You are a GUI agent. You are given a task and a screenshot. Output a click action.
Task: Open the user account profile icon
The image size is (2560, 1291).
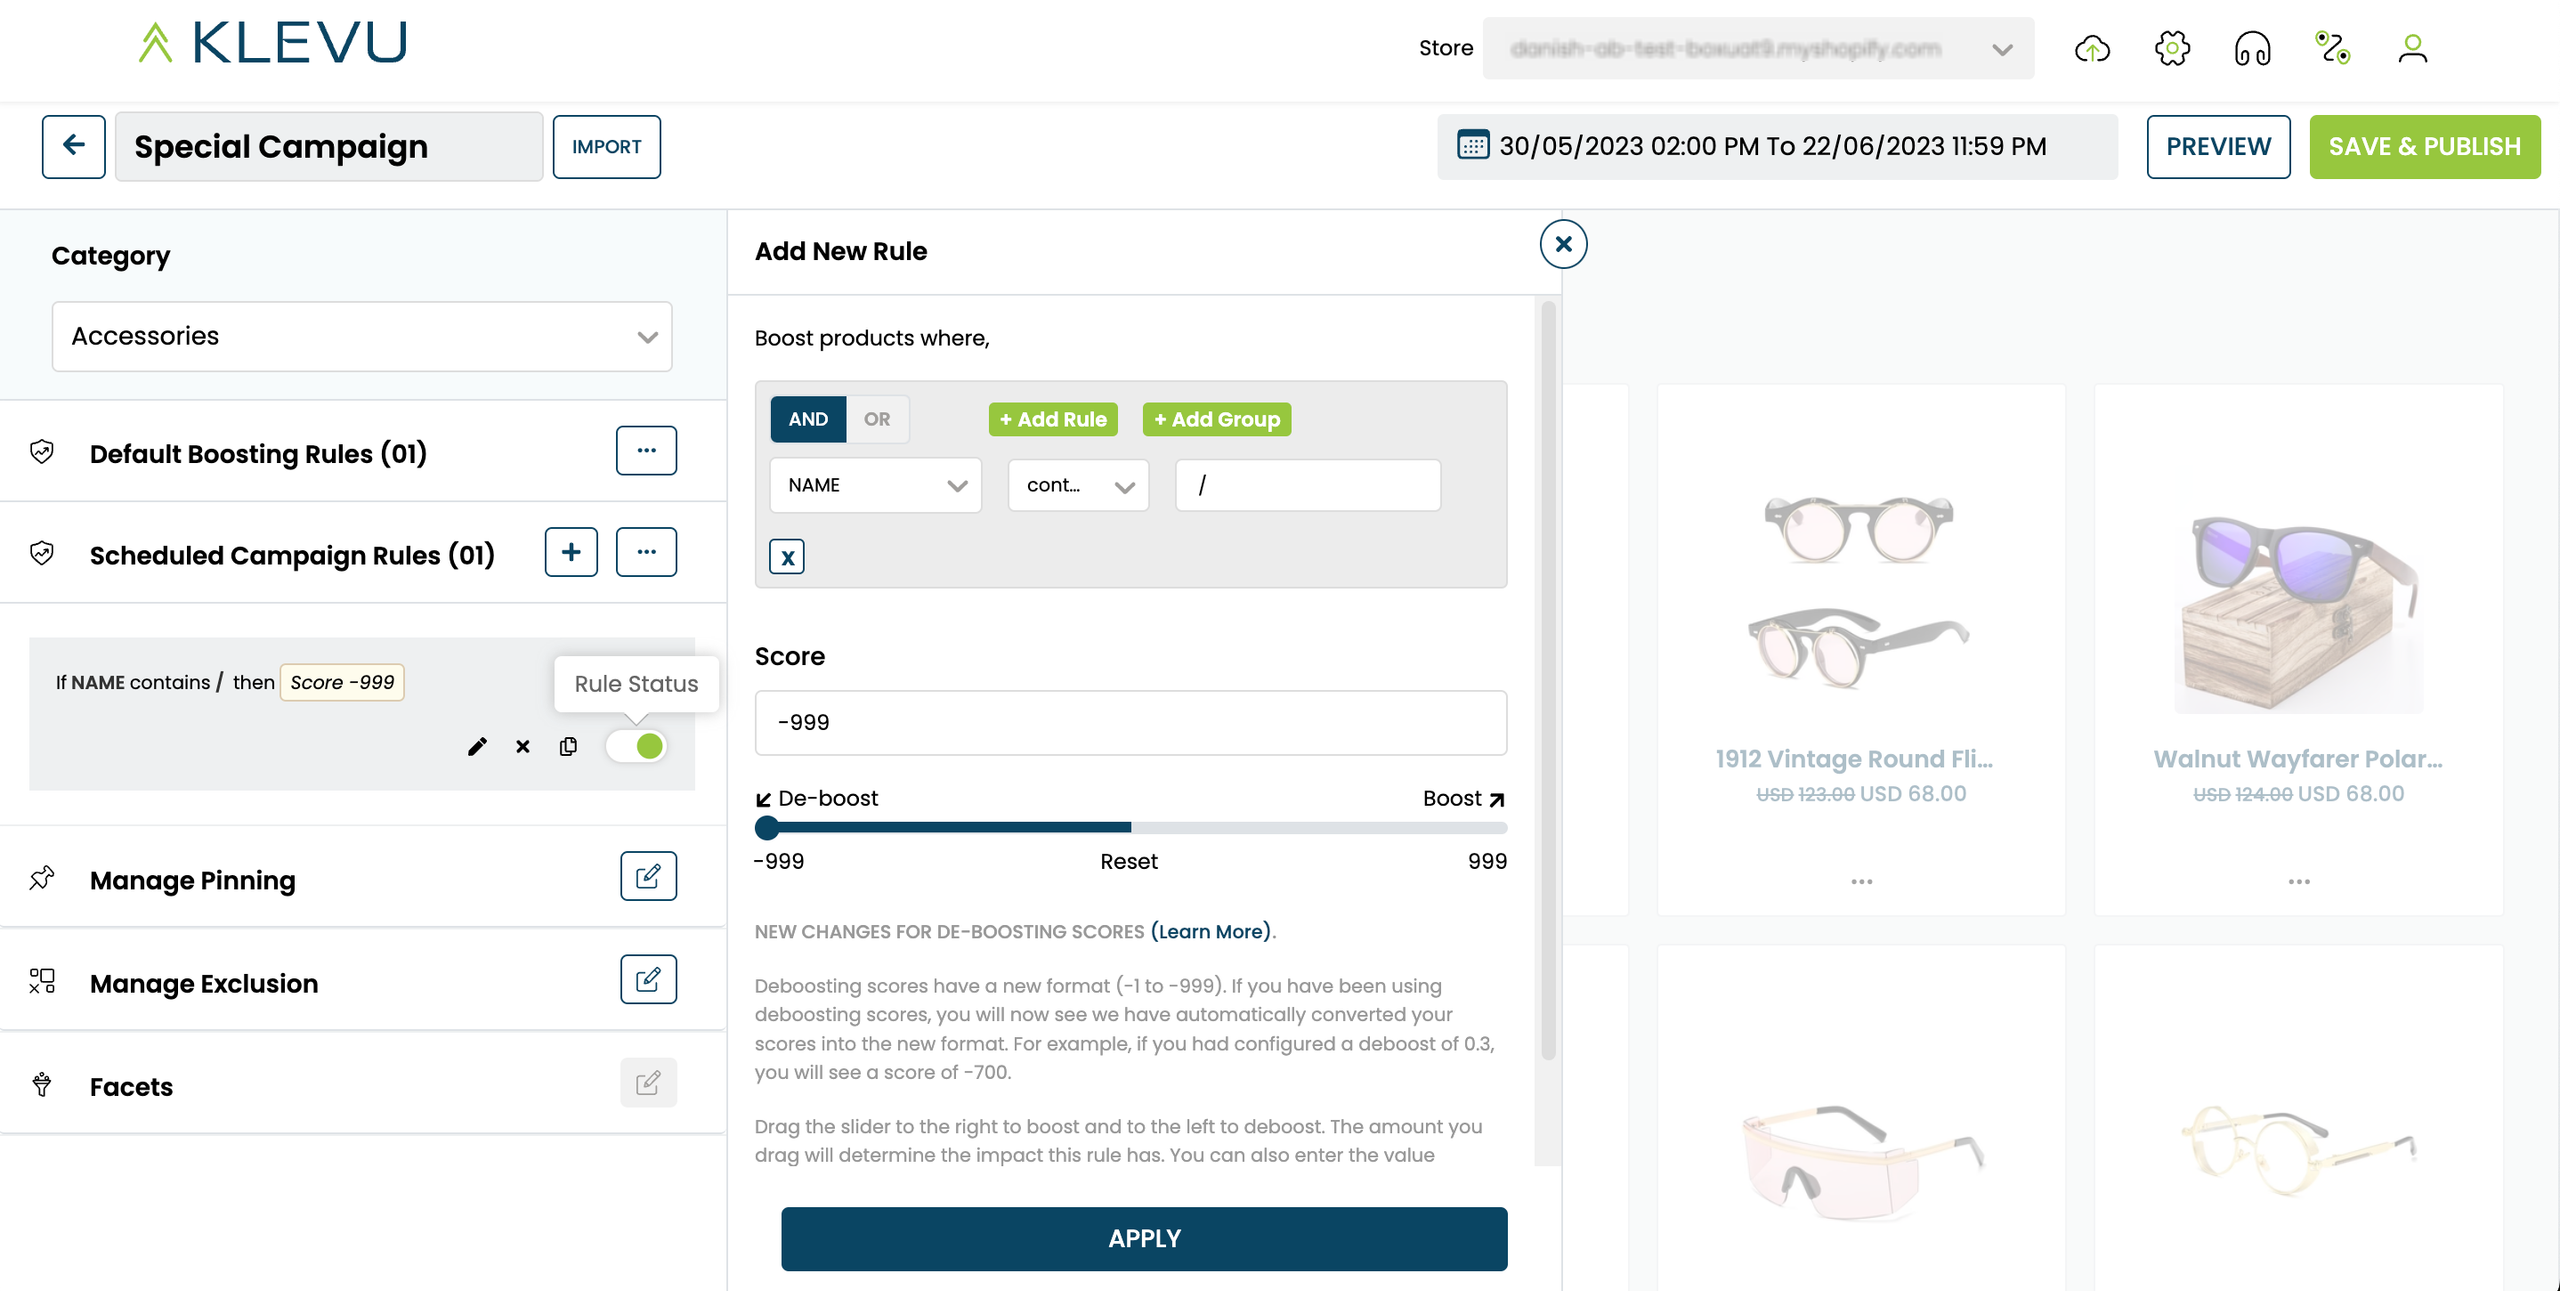pyautogui.click(x=2412, y=48)
